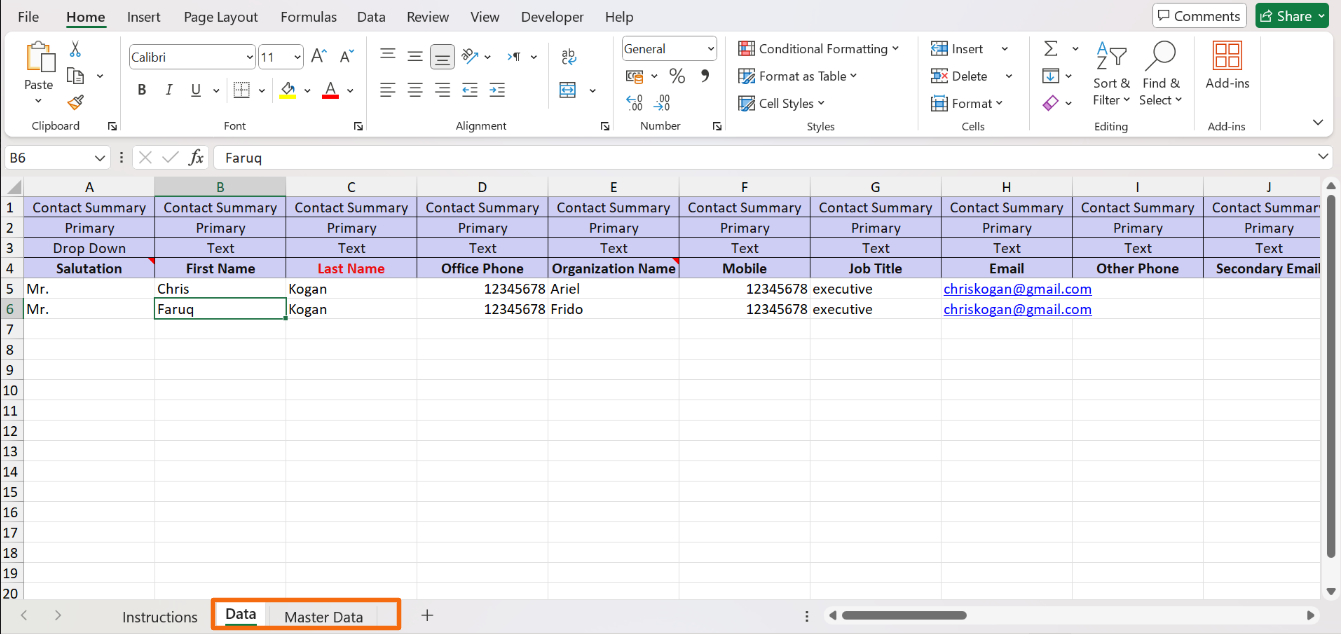Click the Share button

click(1292, 16)
